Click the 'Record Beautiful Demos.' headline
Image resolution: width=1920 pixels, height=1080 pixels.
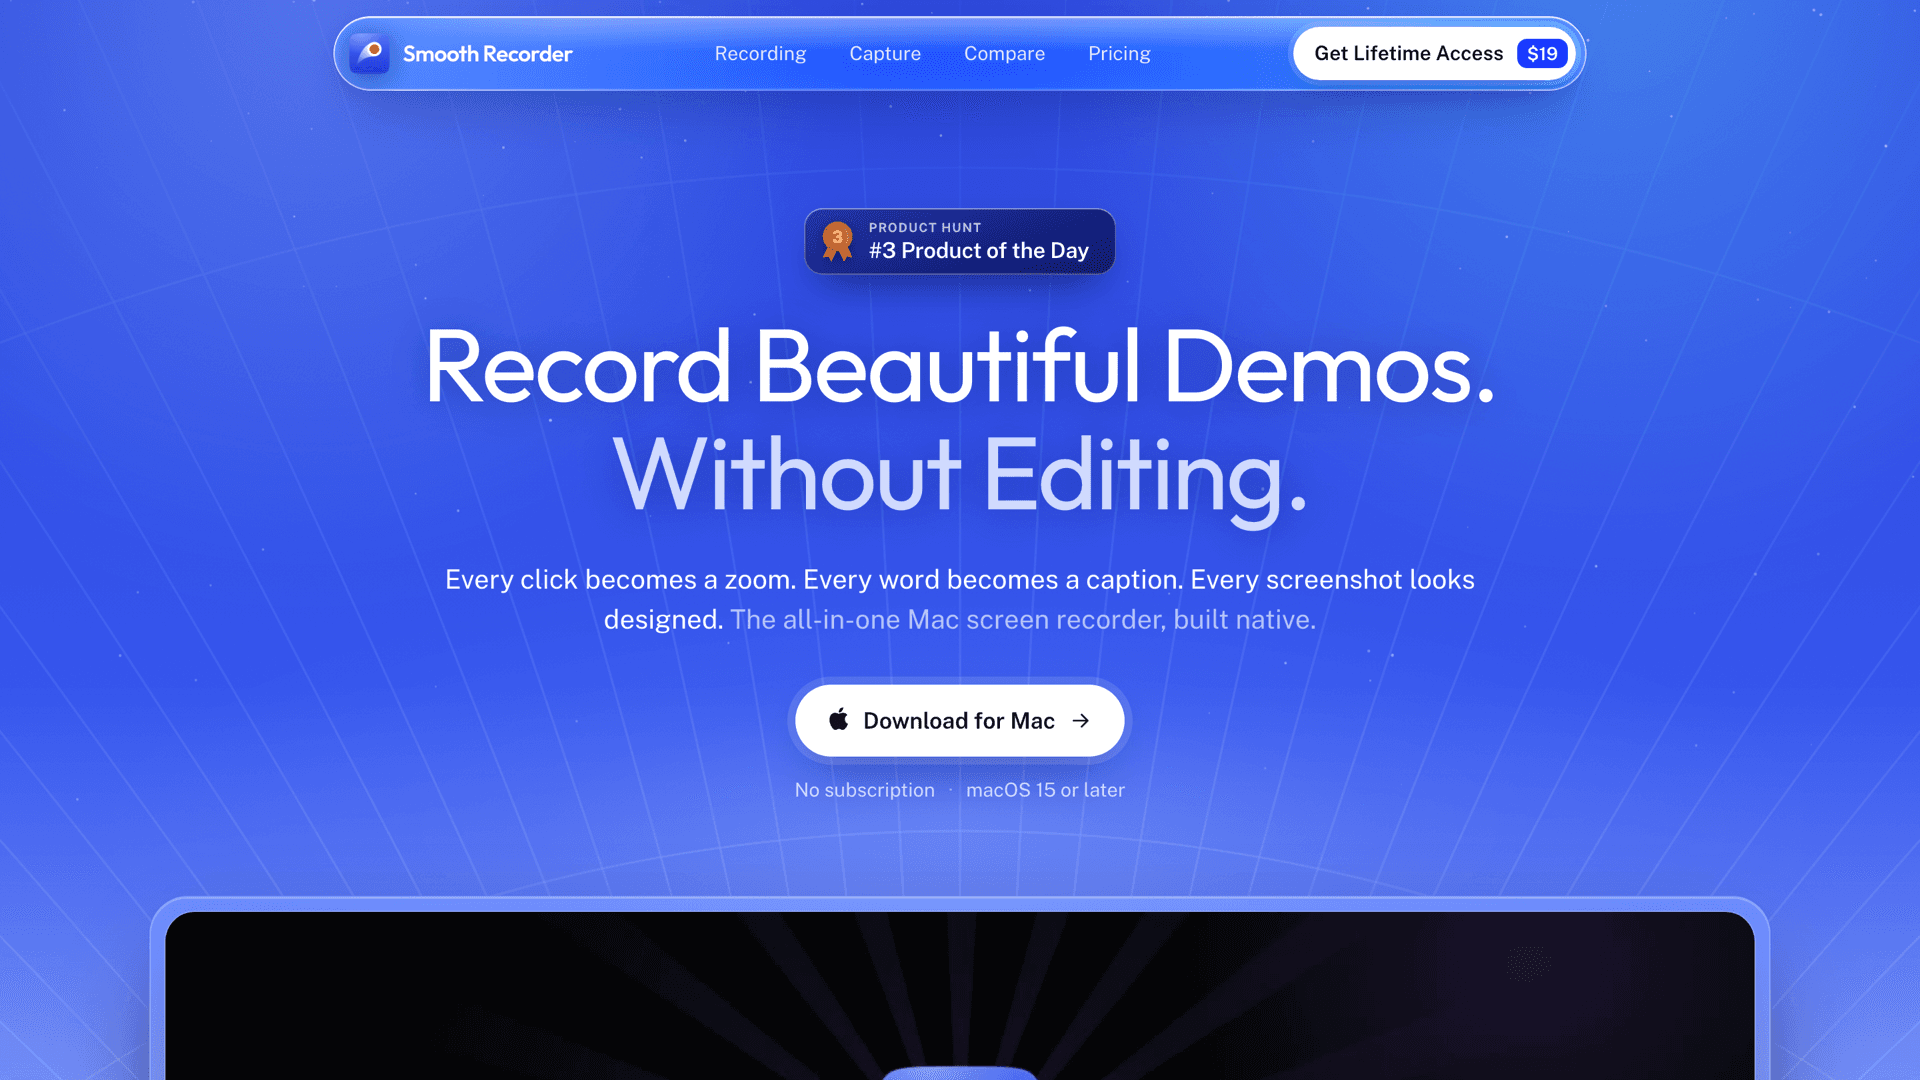click(960, 367)
